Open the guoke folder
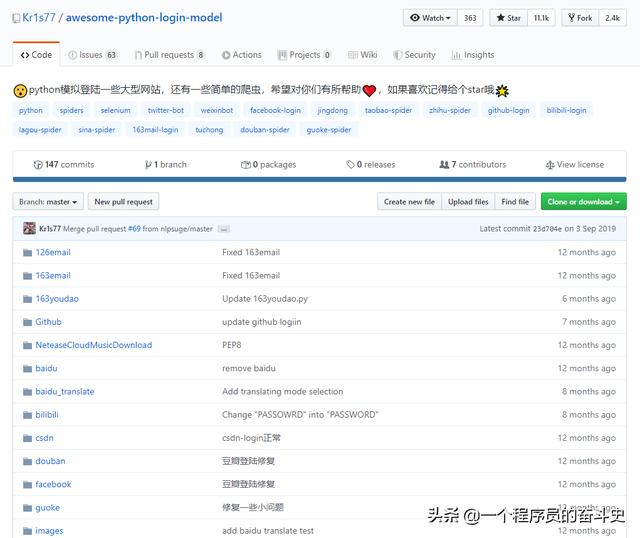The height and width of the screenshot is (538, 640). tap(47, 508)
